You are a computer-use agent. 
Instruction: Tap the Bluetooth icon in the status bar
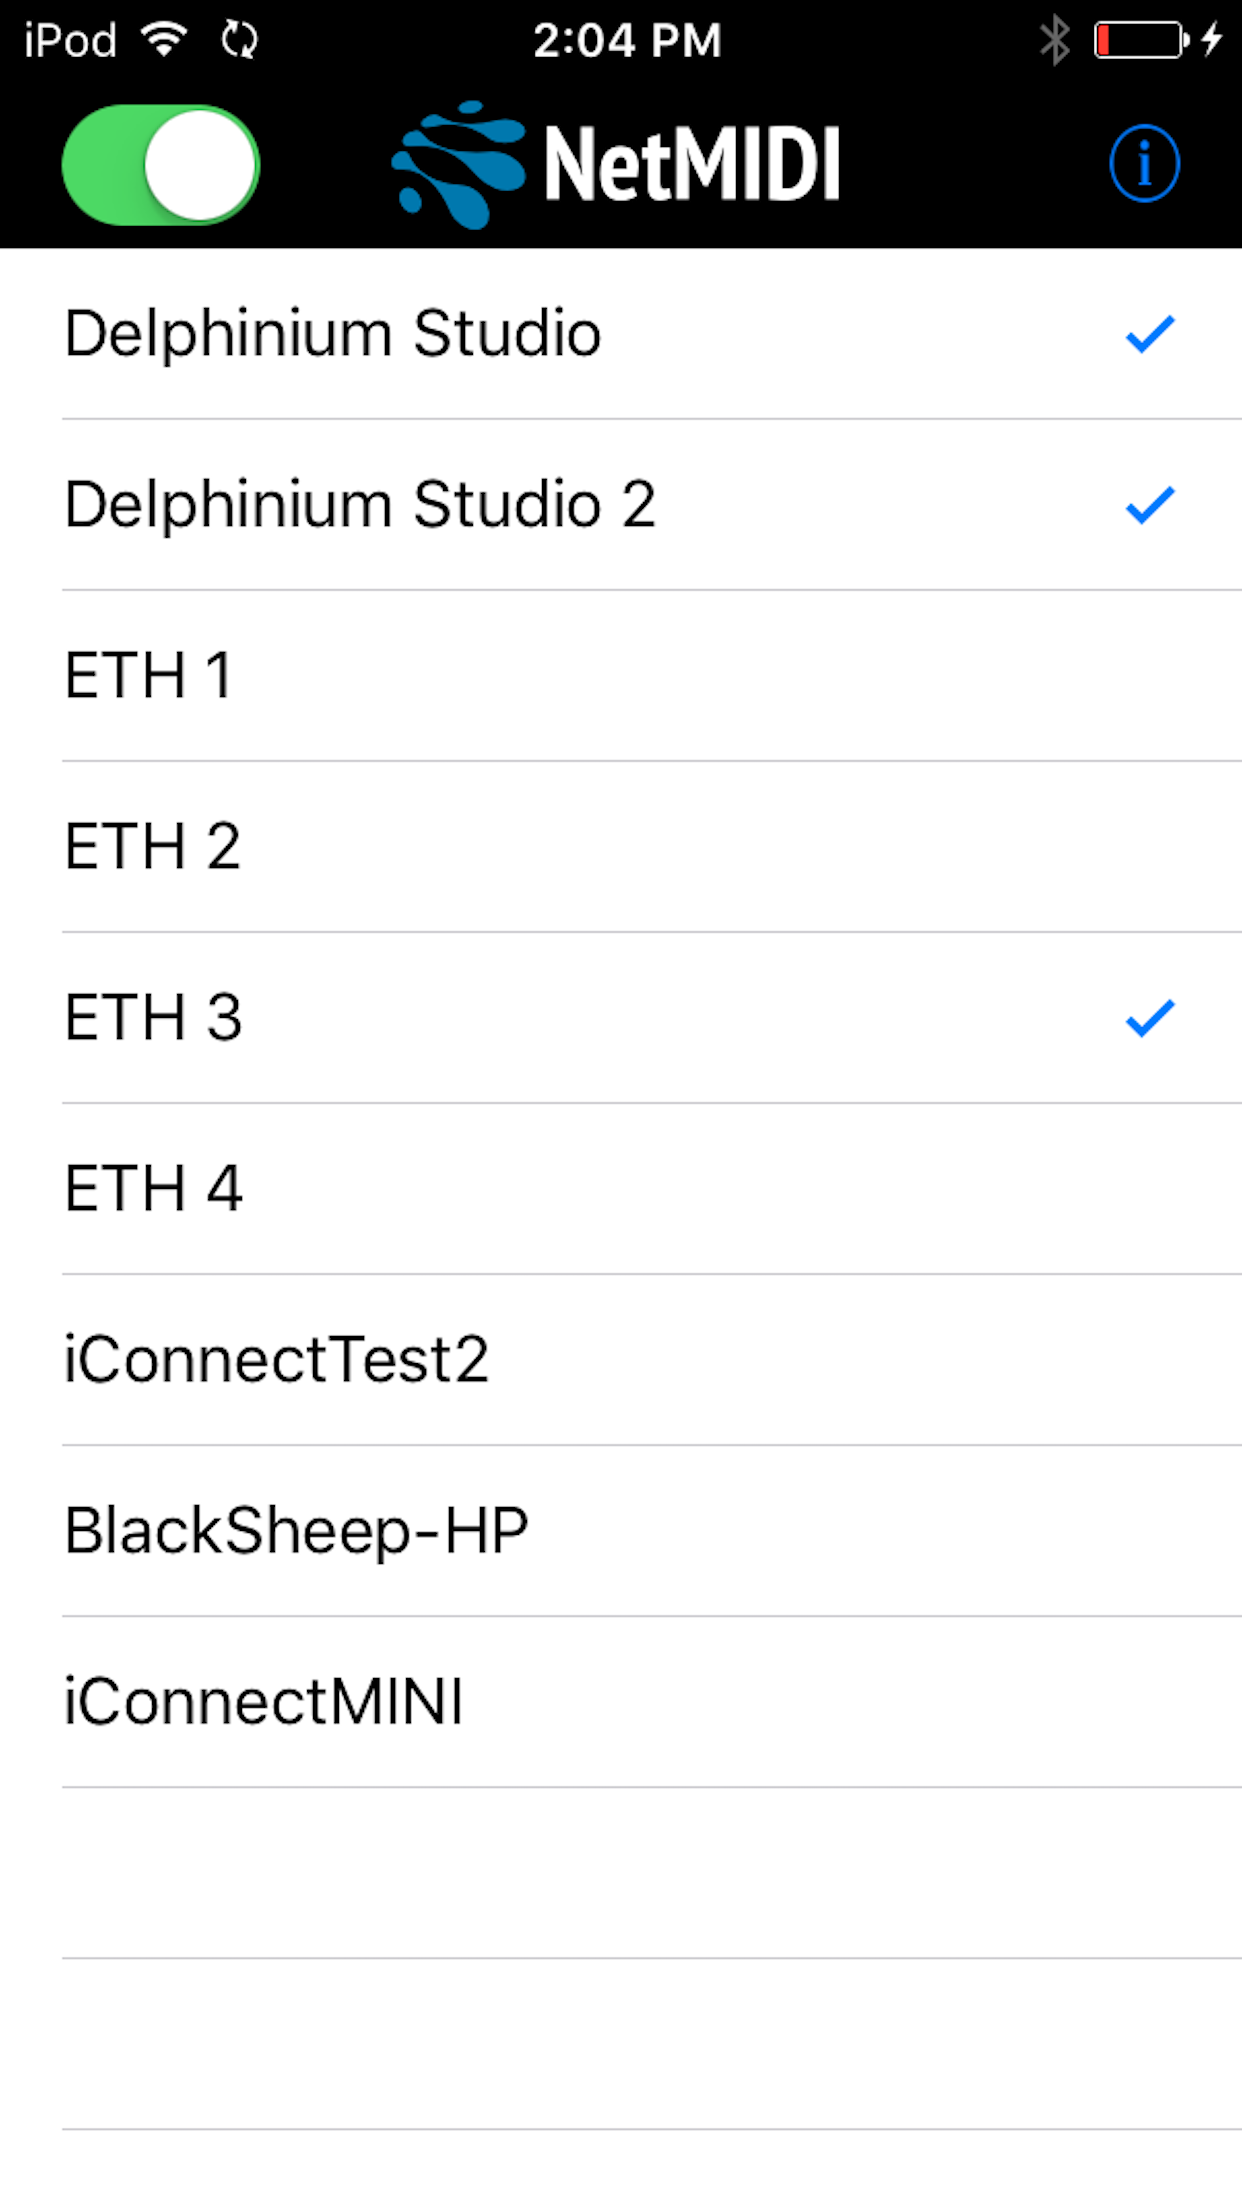click(1053, 40)
